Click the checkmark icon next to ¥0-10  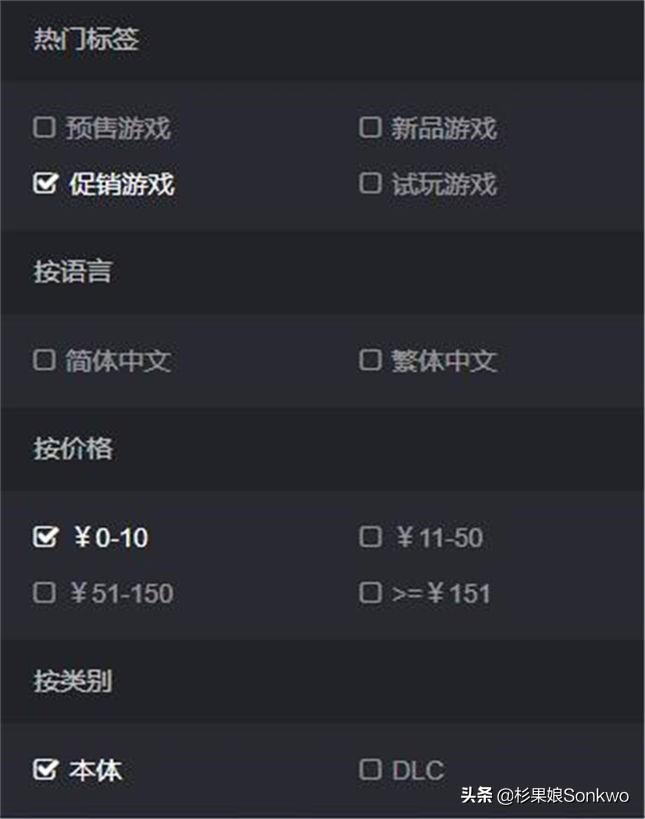[x=43, y=537]
